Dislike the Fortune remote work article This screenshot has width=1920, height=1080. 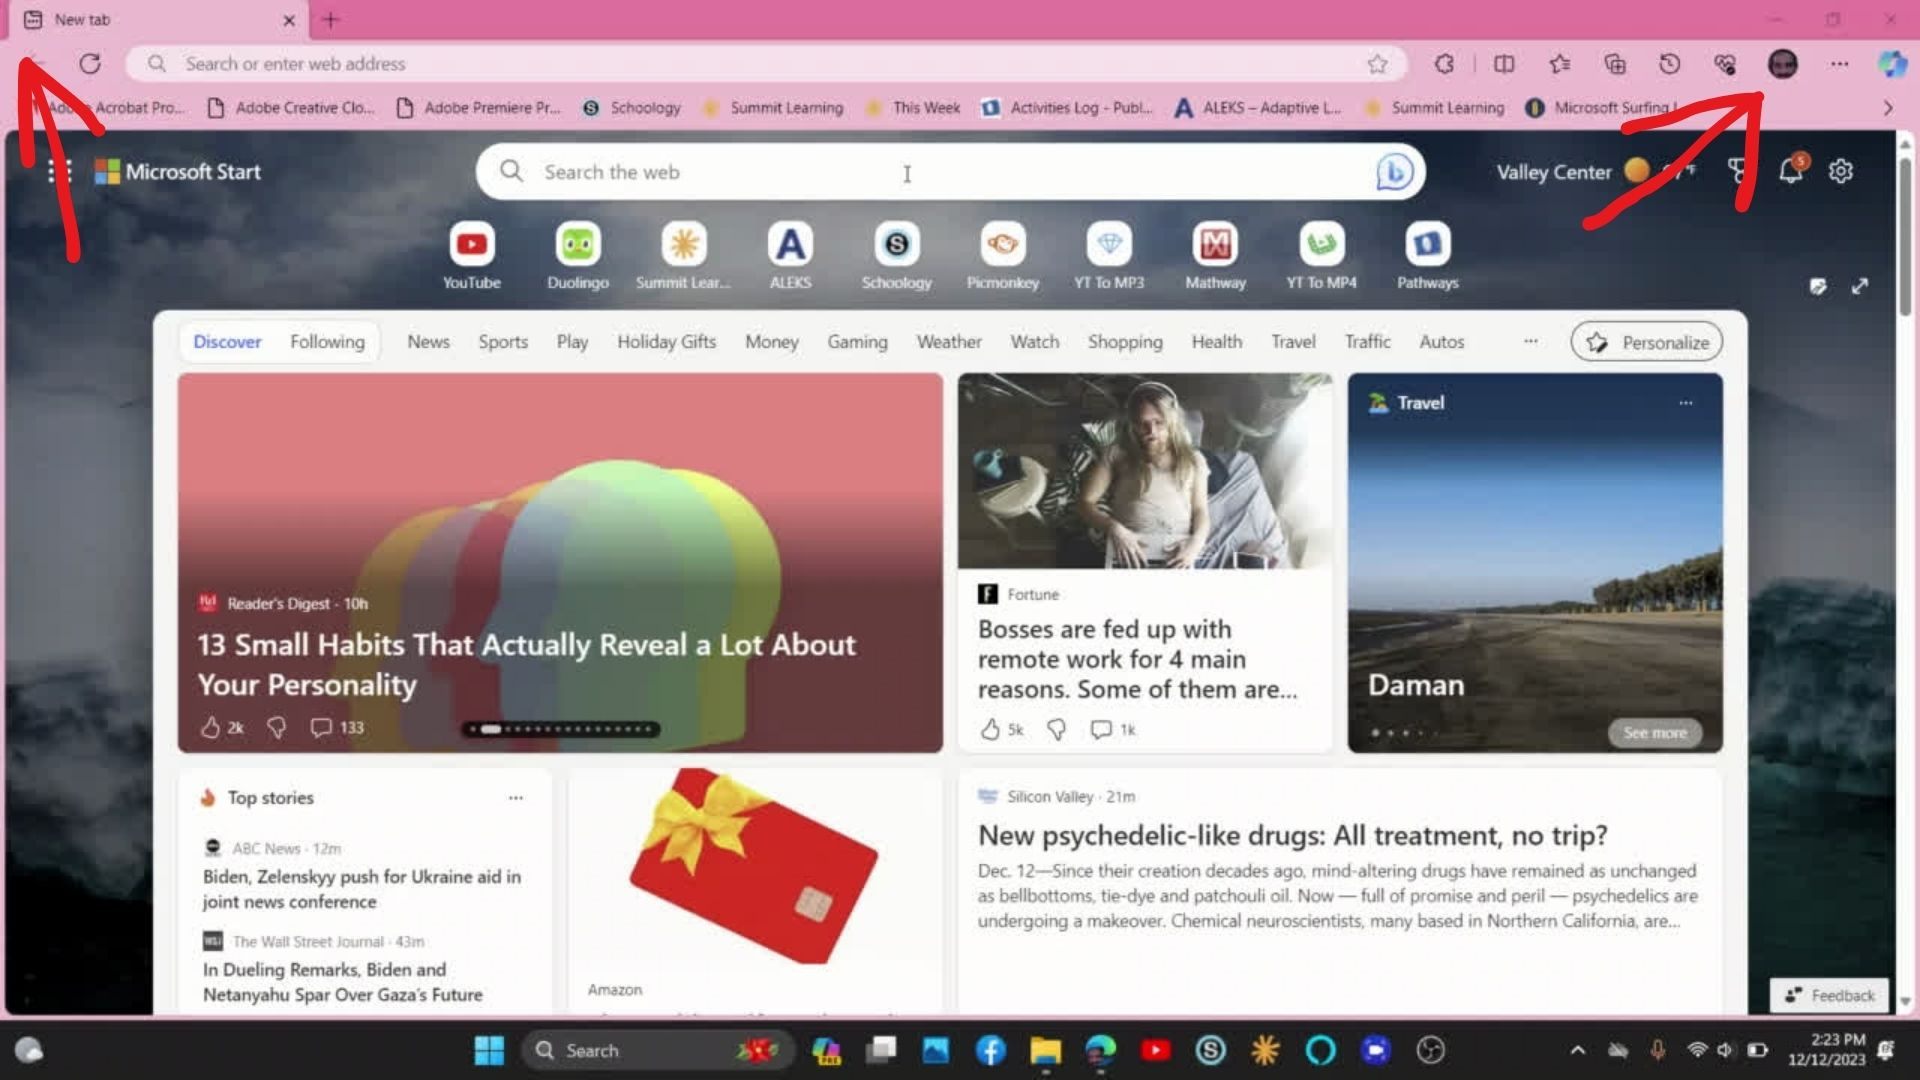click(1056, 730)
